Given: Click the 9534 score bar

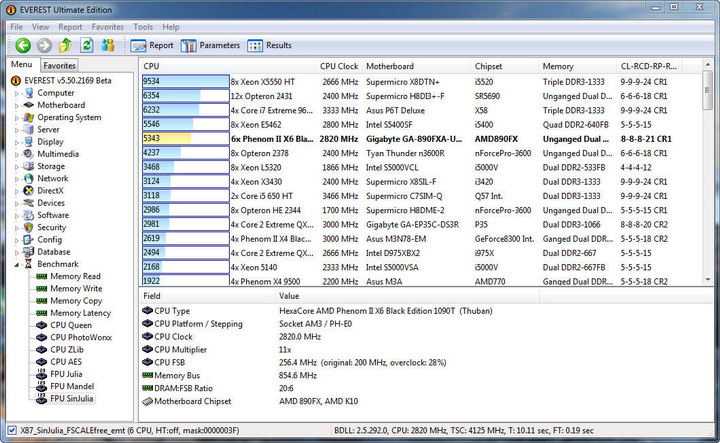Looking at the screenshot, I should (x=186, y=82).
